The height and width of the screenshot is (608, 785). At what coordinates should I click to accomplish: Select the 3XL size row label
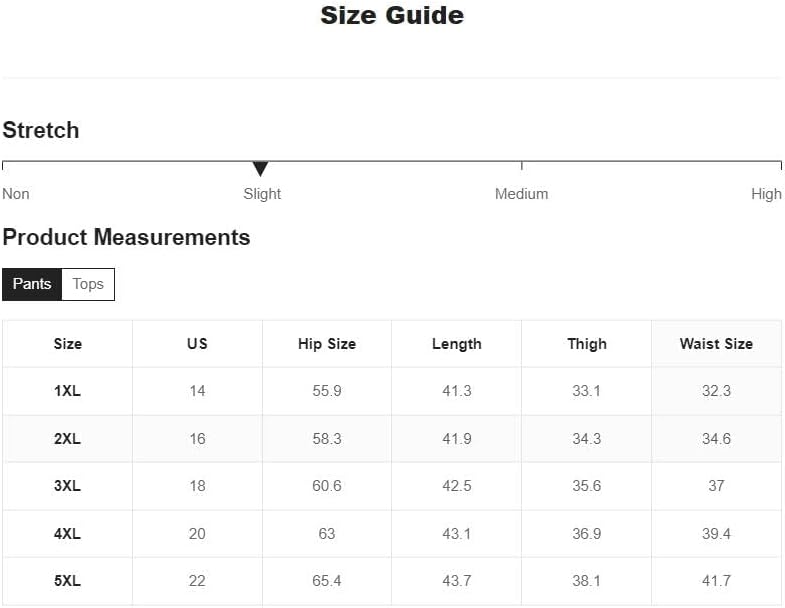click(68, 486)
